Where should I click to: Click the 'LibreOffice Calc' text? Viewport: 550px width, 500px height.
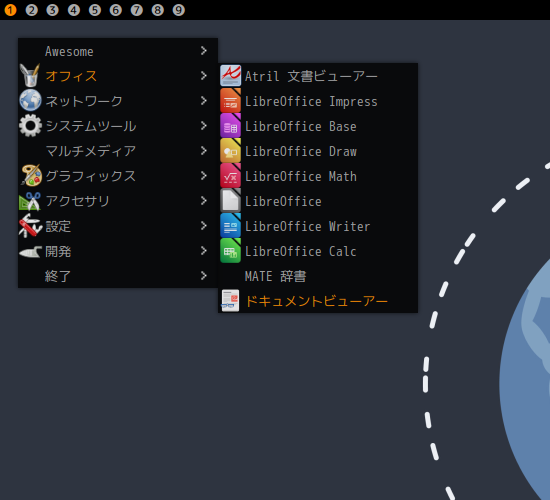(x=301, y=251)
